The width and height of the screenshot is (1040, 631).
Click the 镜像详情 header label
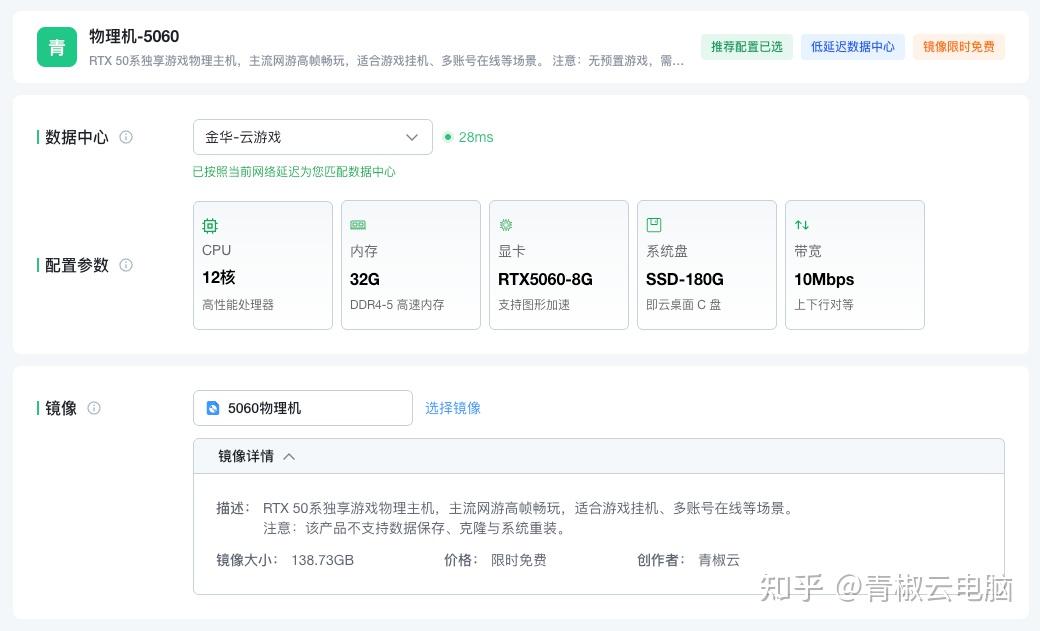pos(246,456)
